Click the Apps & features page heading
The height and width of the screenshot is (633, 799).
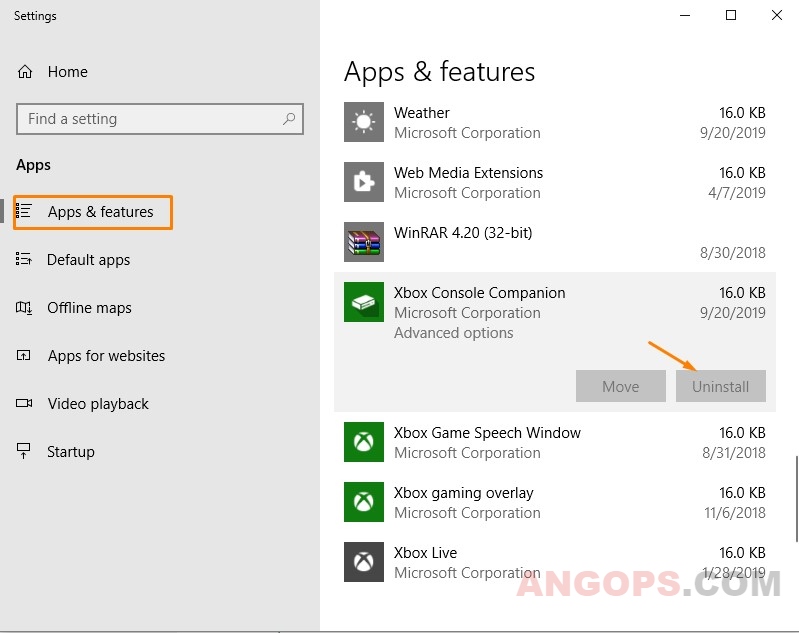[x=439, y=72]
